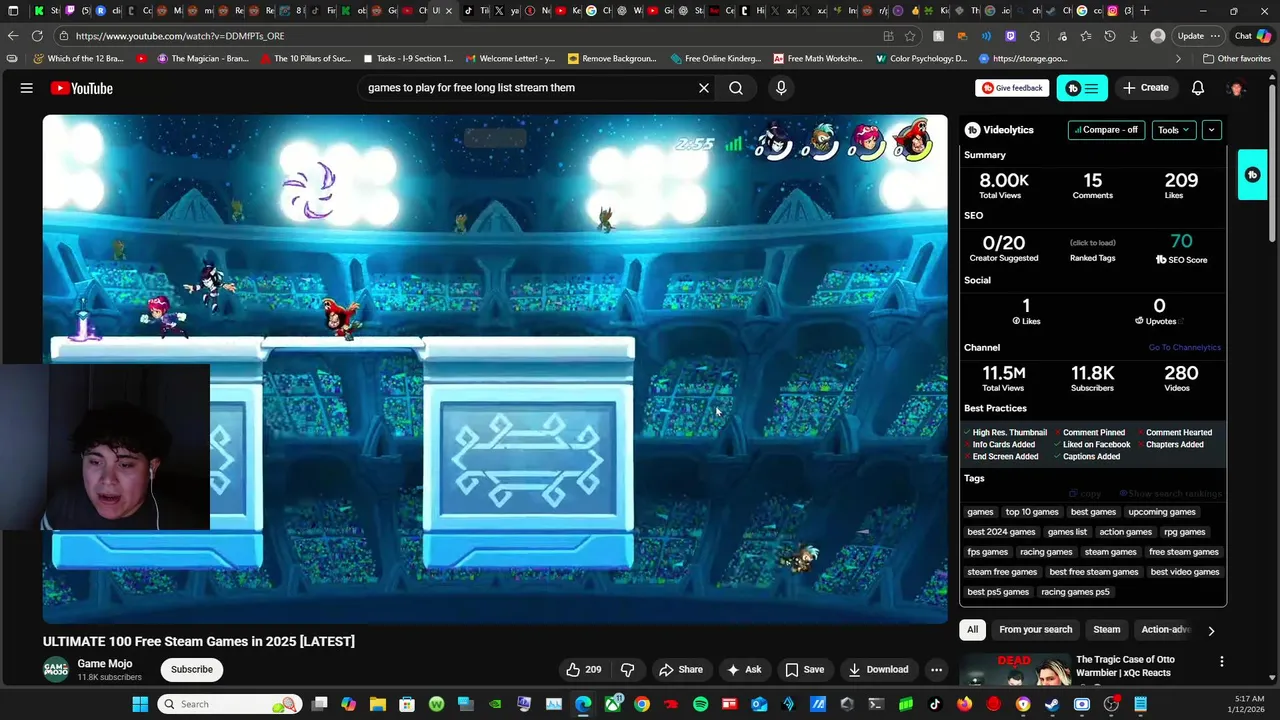The width and height of the screenshot is (1280, 720).
Task: Select the Action-adventure filter chip
Action: tap(1166, 630)
